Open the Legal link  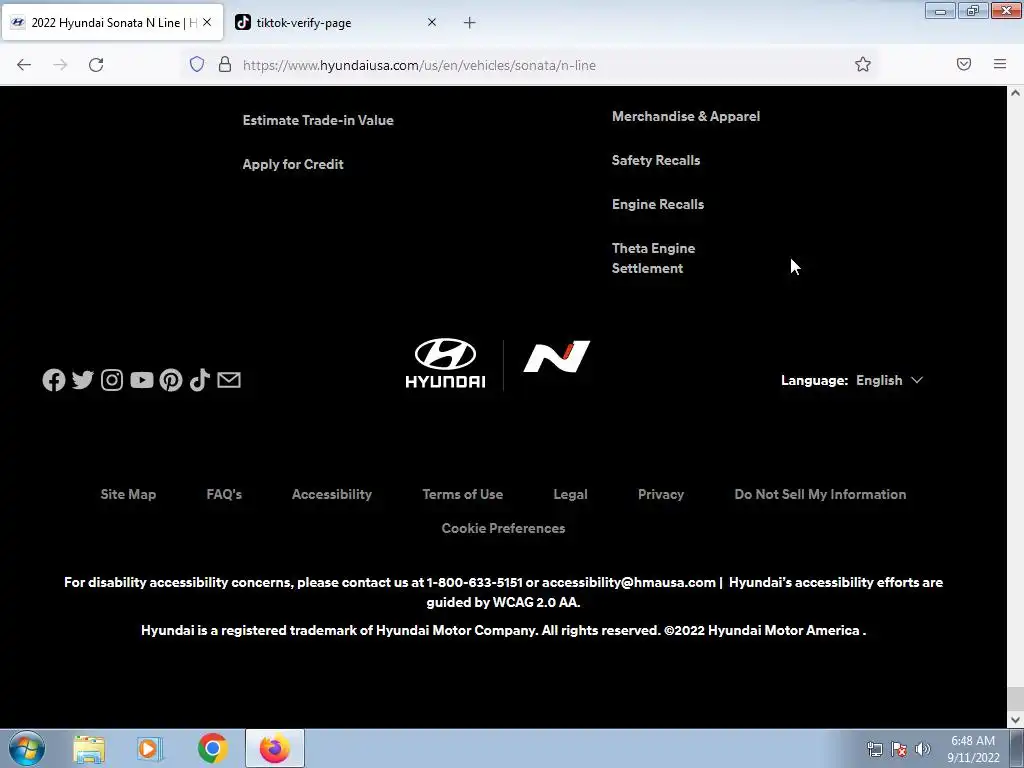point(570,494)
